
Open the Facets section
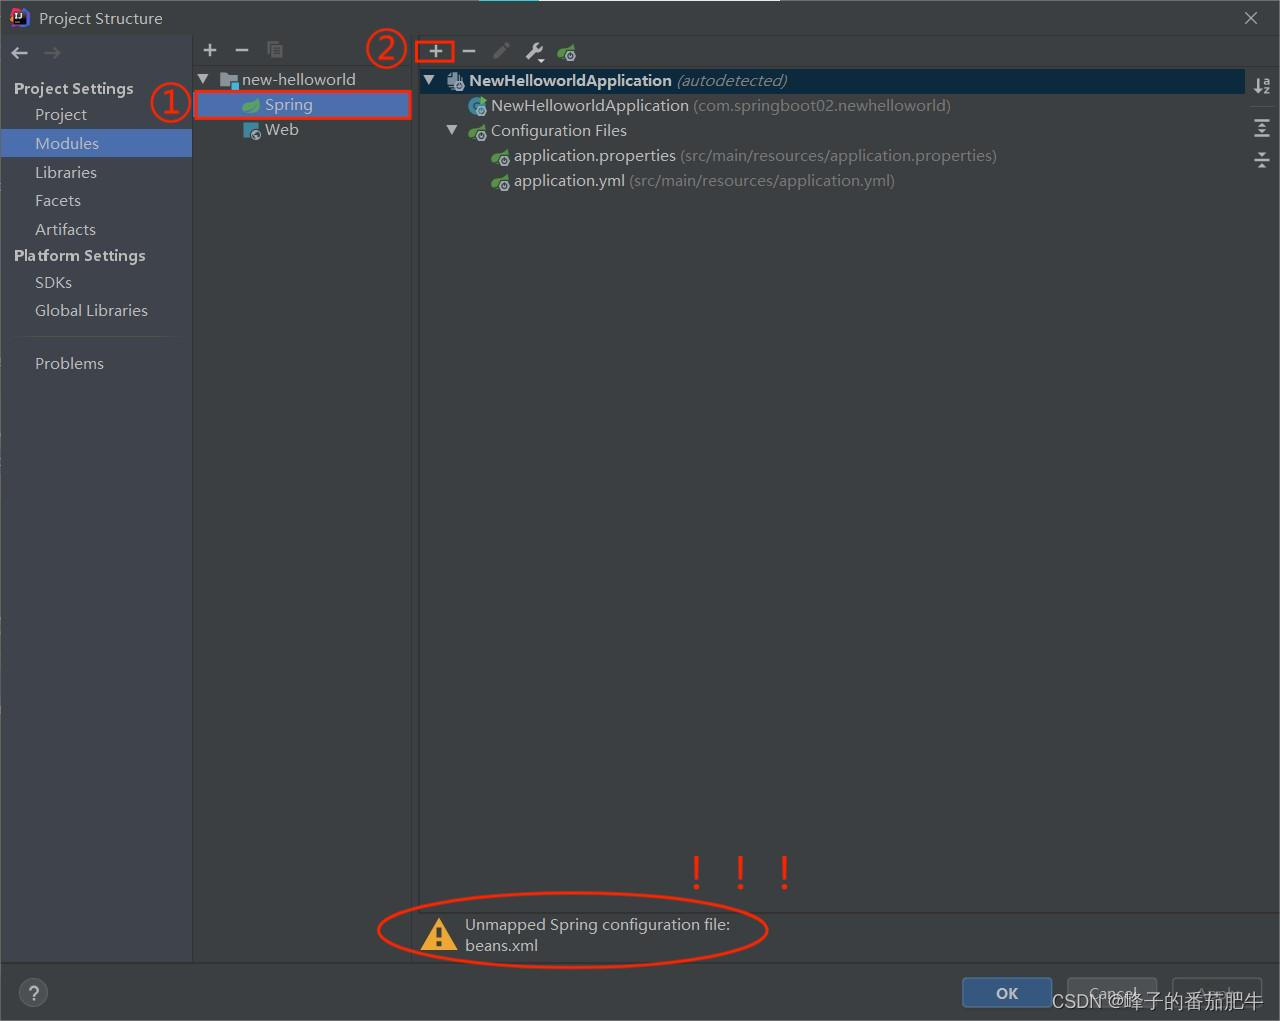(58, 200)
